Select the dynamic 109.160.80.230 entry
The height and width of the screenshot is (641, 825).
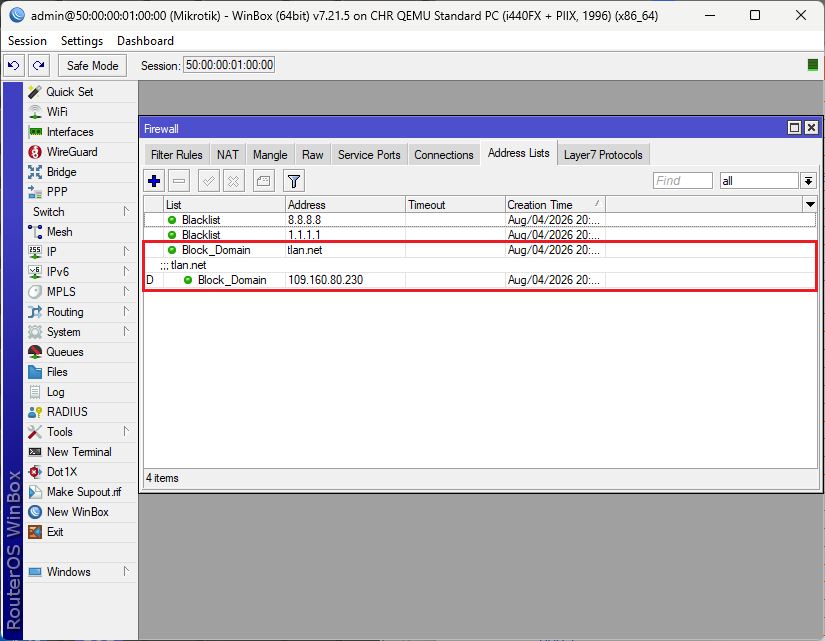[480, 280]
